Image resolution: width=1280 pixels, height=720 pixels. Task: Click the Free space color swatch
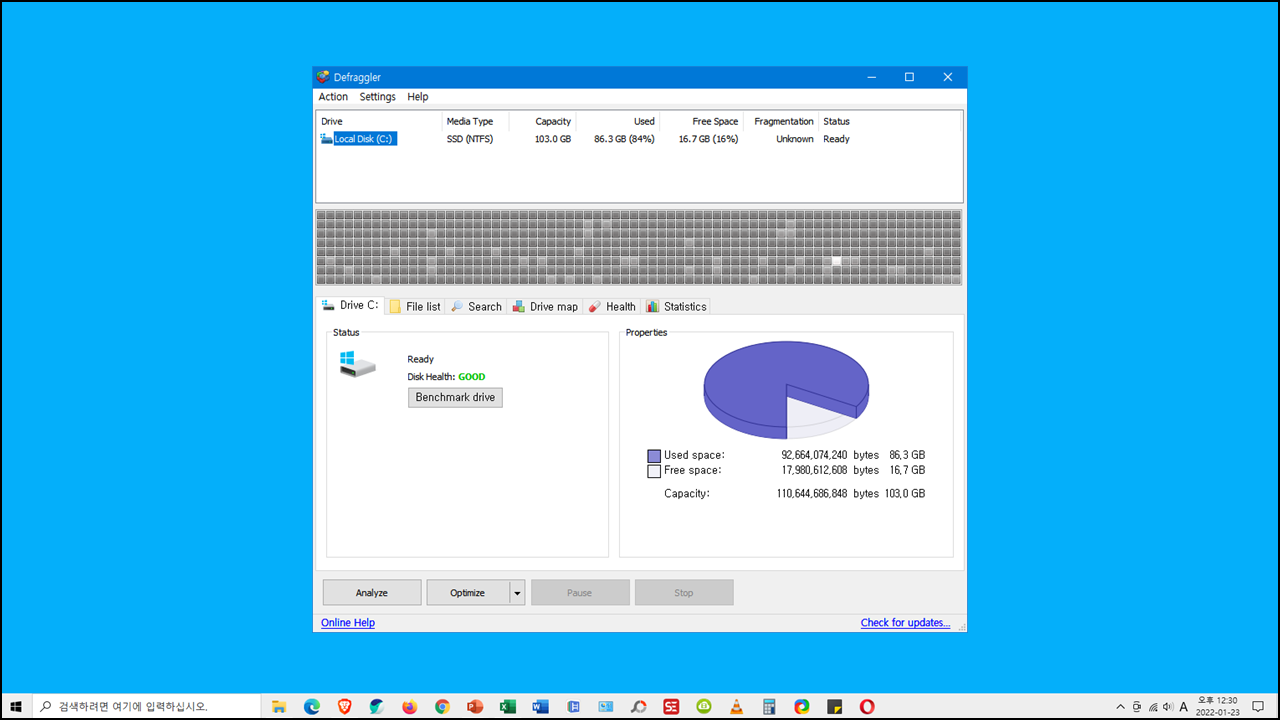(x=654, y=470)
